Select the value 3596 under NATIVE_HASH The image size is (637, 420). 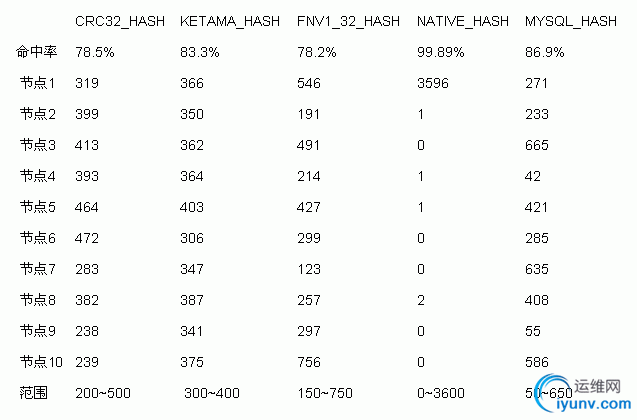(x=433, y=83)
